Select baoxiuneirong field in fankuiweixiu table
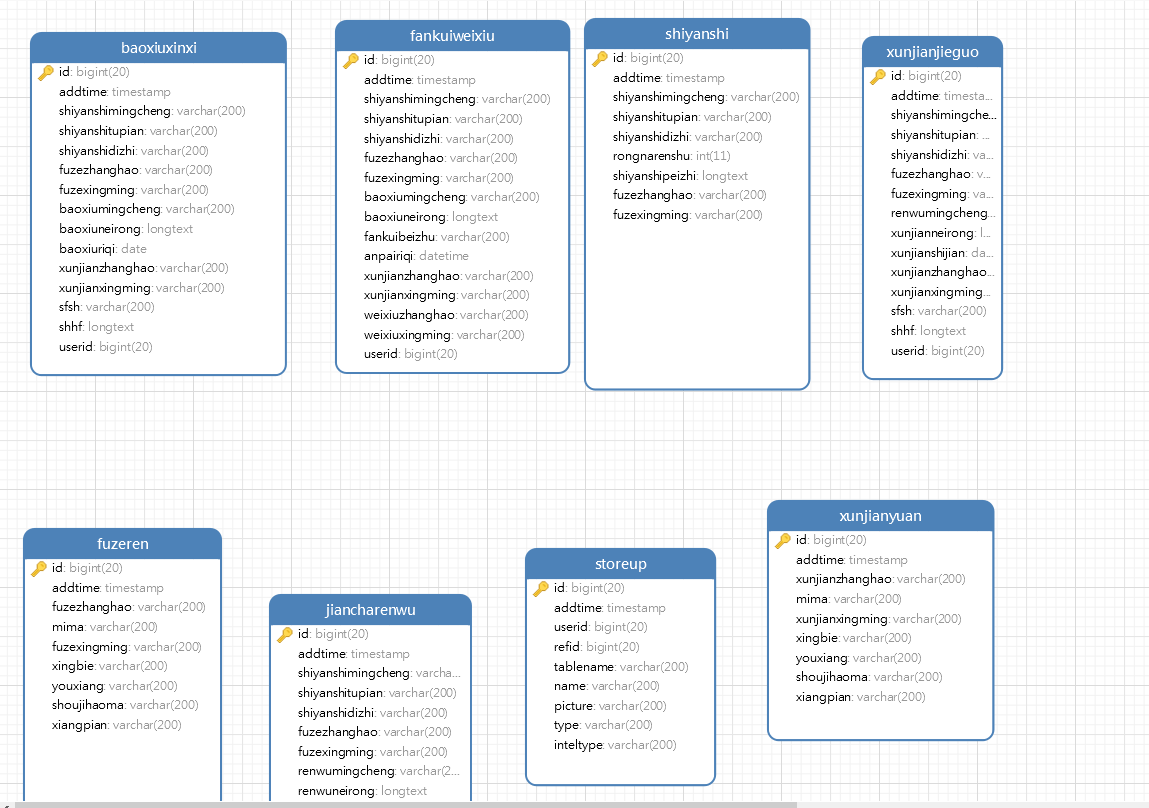Screen dimensions: 1149x808 coord(431,217)
